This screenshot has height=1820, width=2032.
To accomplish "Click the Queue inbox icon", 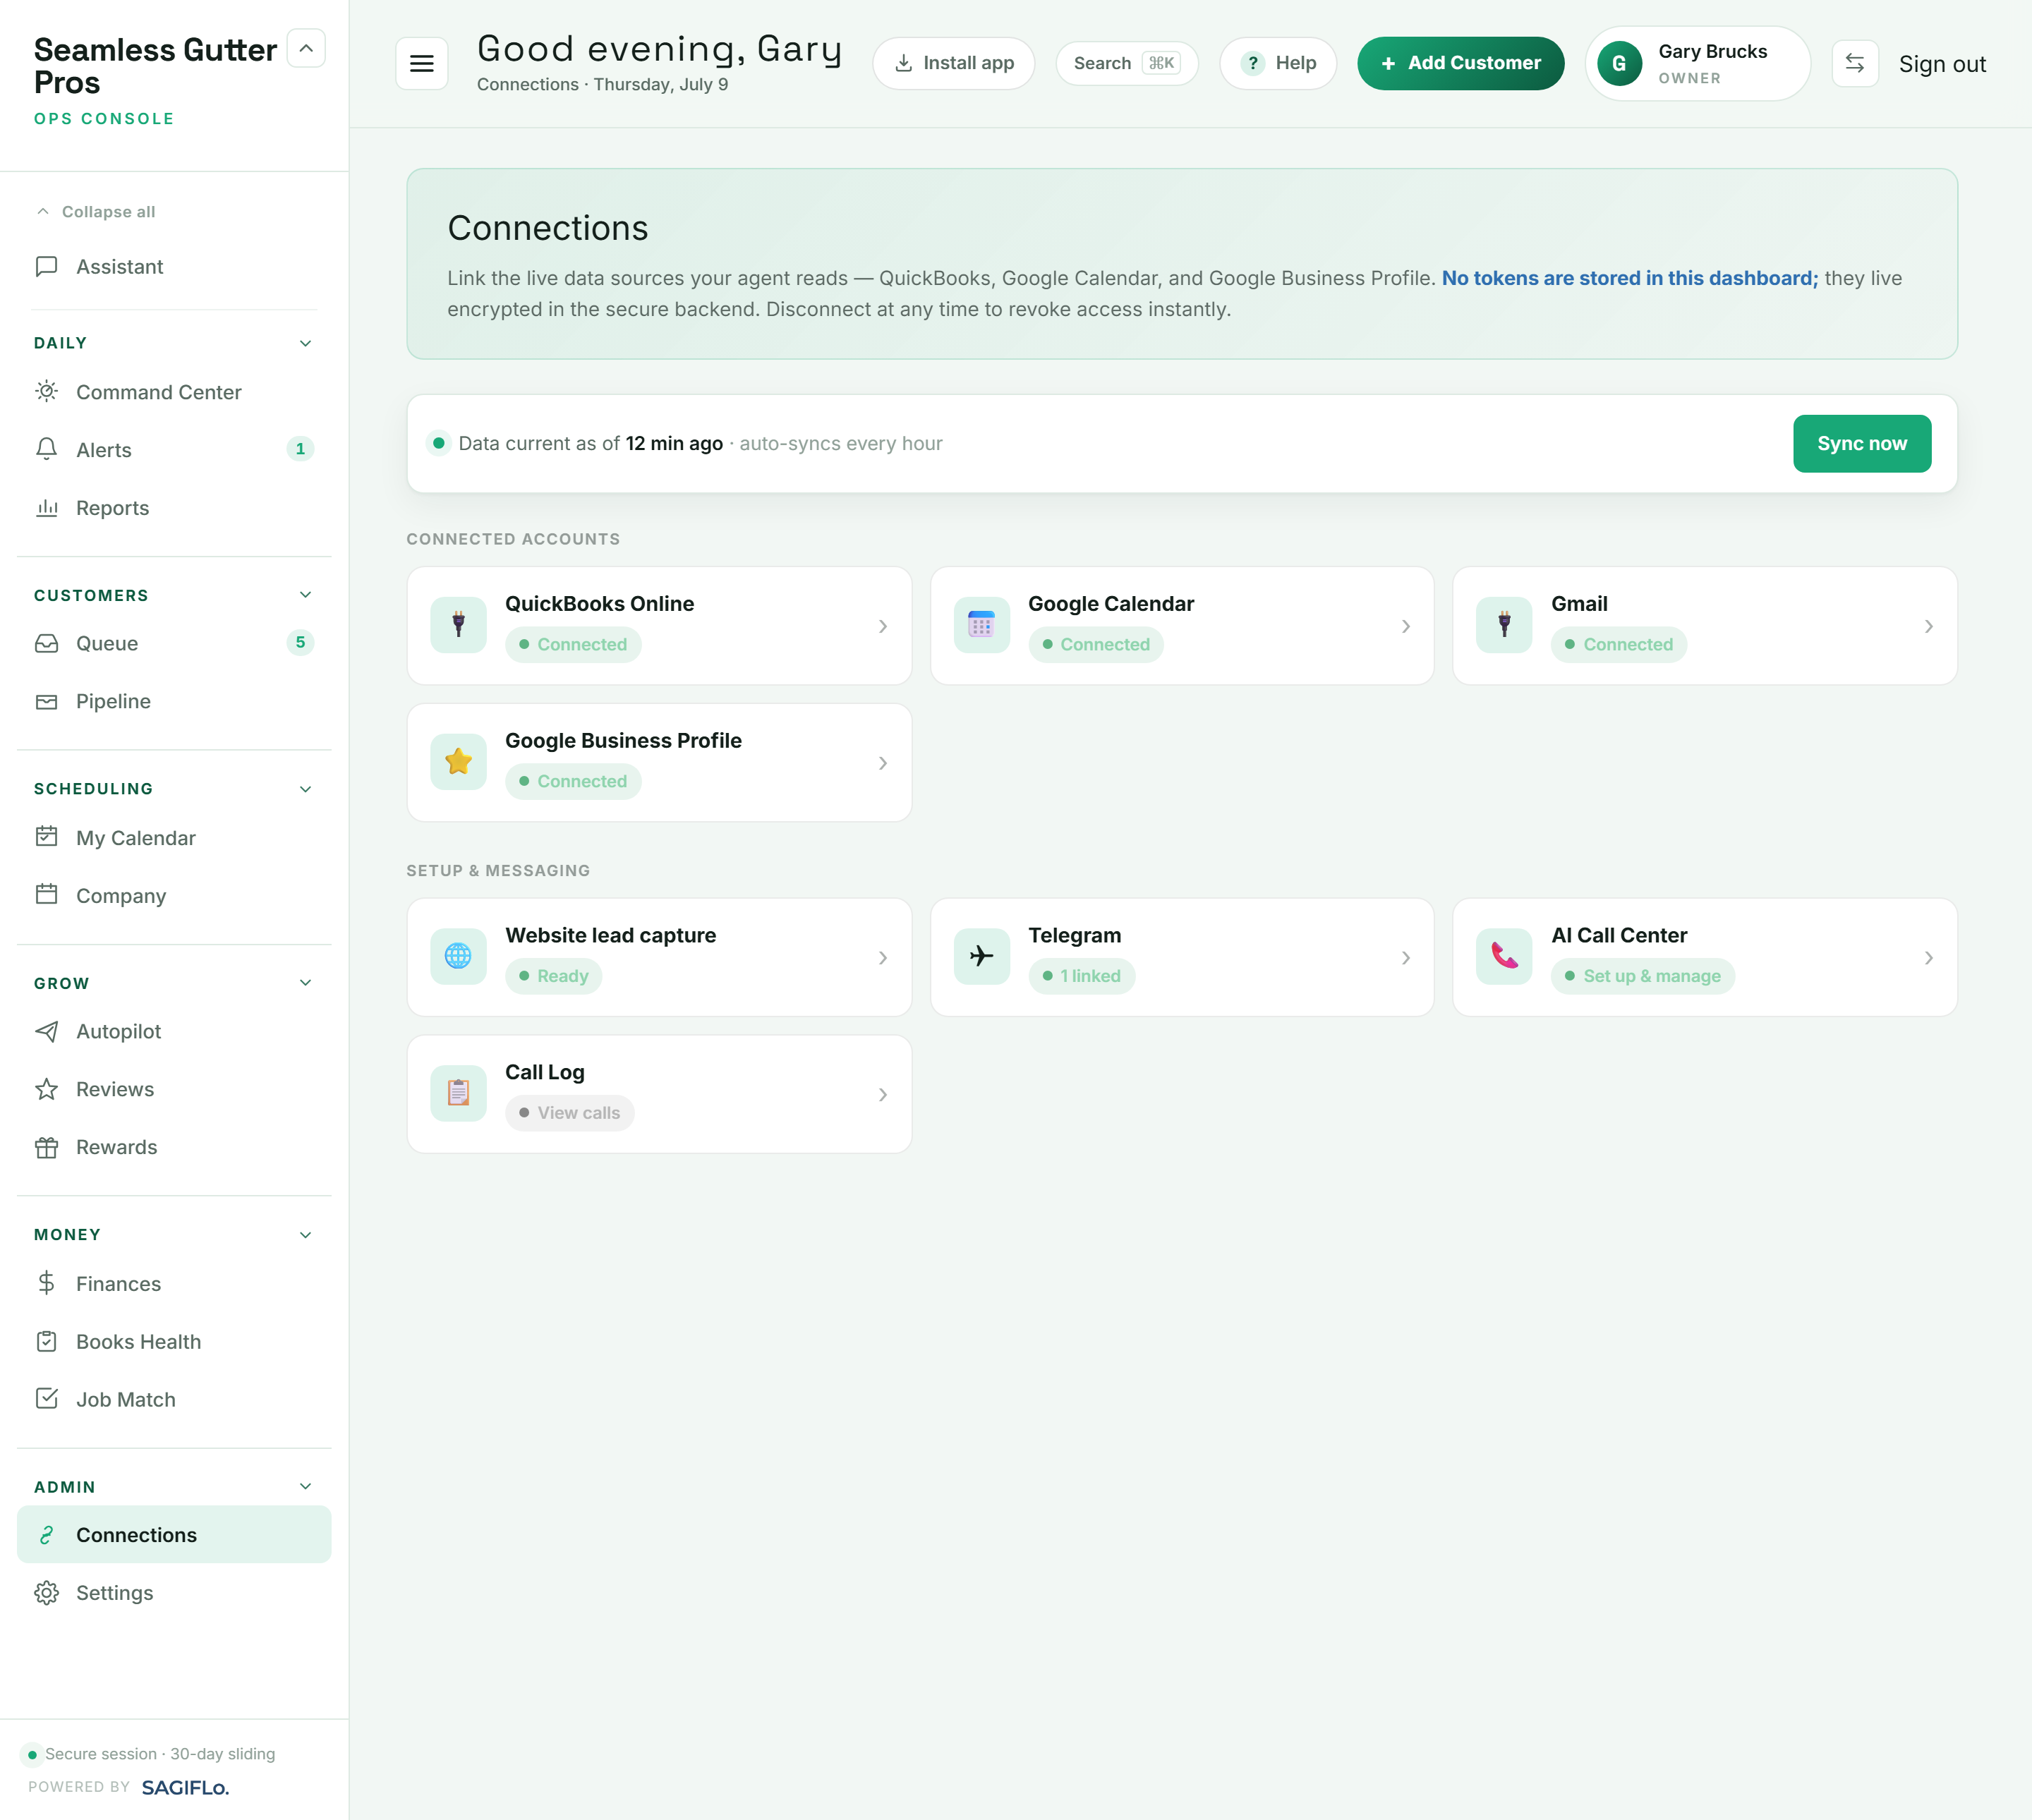I will pyautogui.click(x=46, y=643).
